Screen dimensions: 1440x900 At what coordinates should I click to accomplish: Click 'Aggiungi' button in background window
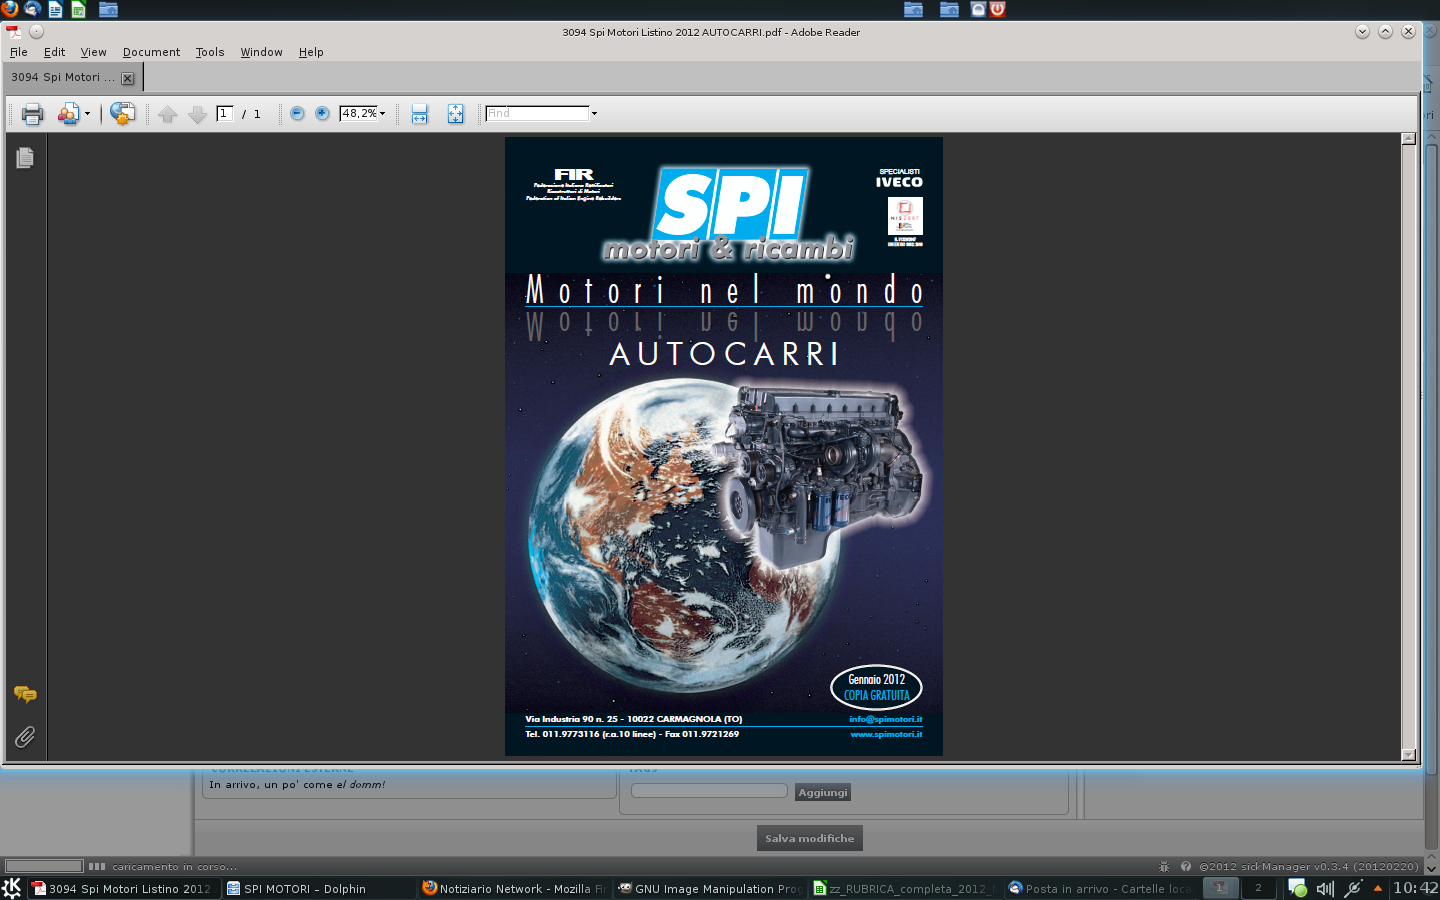point(822,792)
